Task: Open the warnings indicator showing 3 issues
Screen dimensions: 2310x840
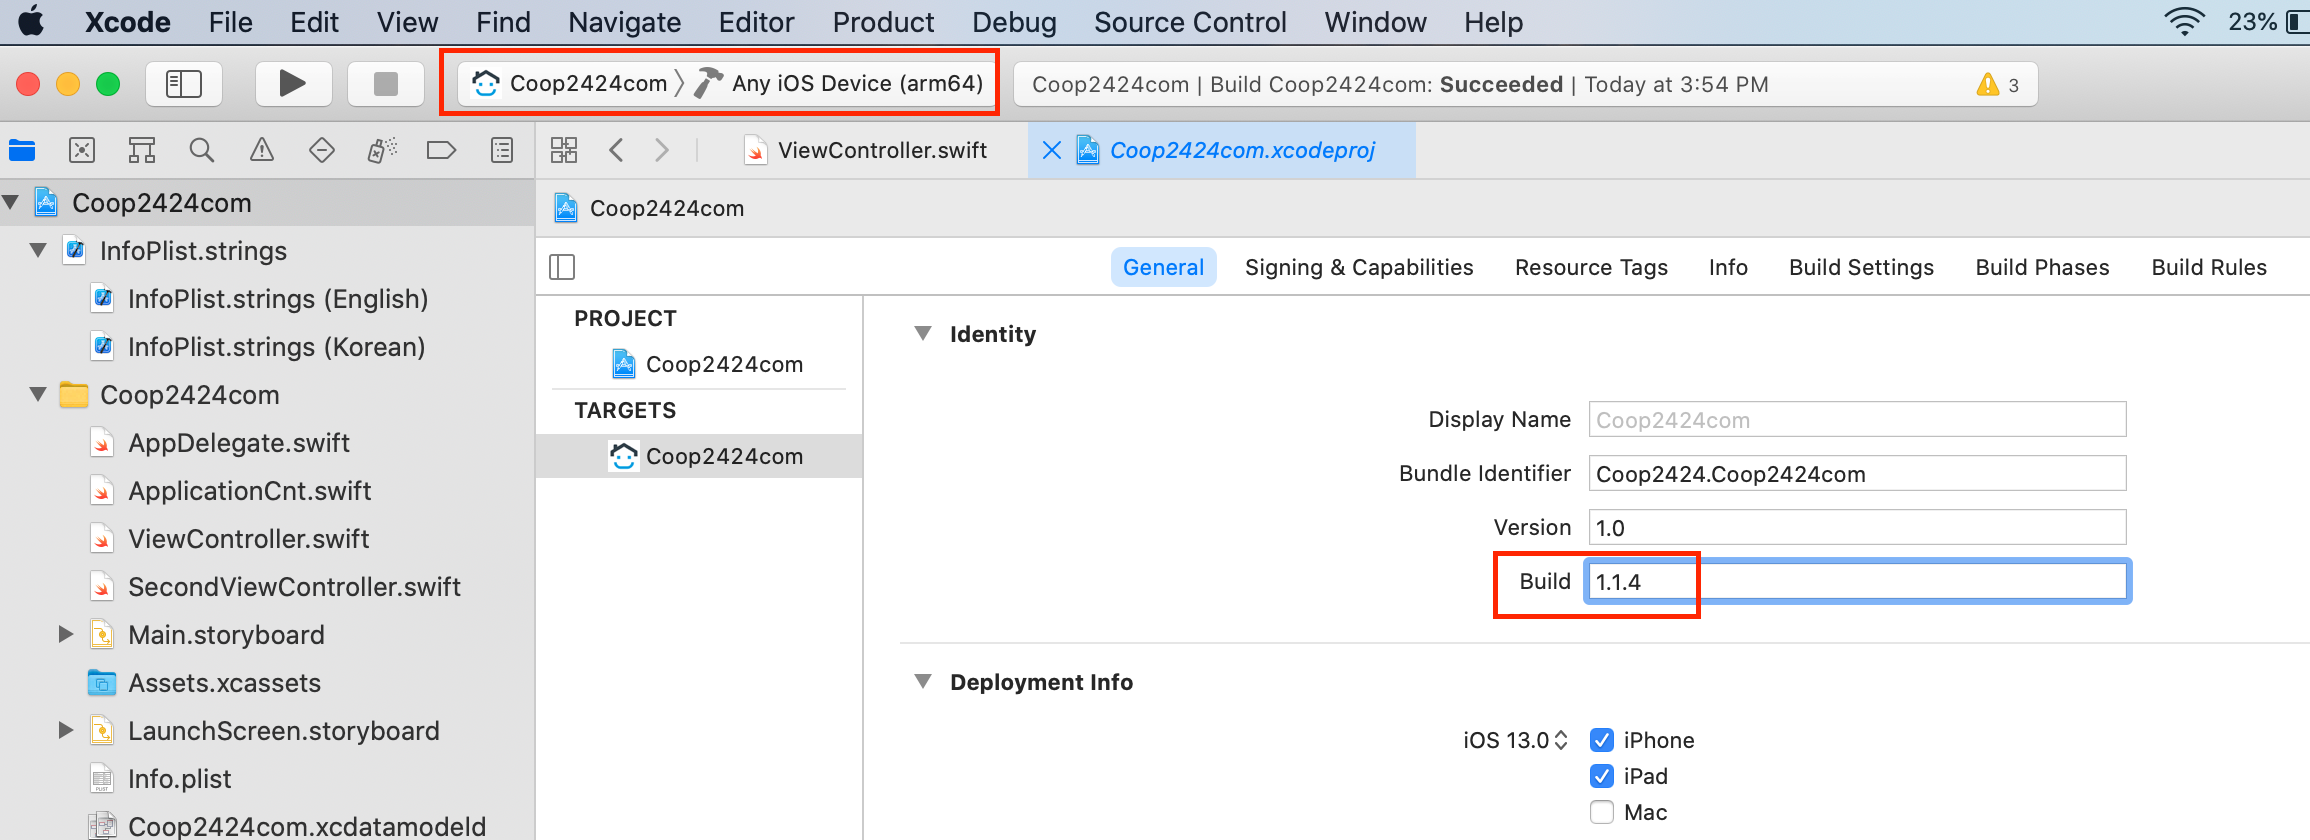Action: (1998, 85)
